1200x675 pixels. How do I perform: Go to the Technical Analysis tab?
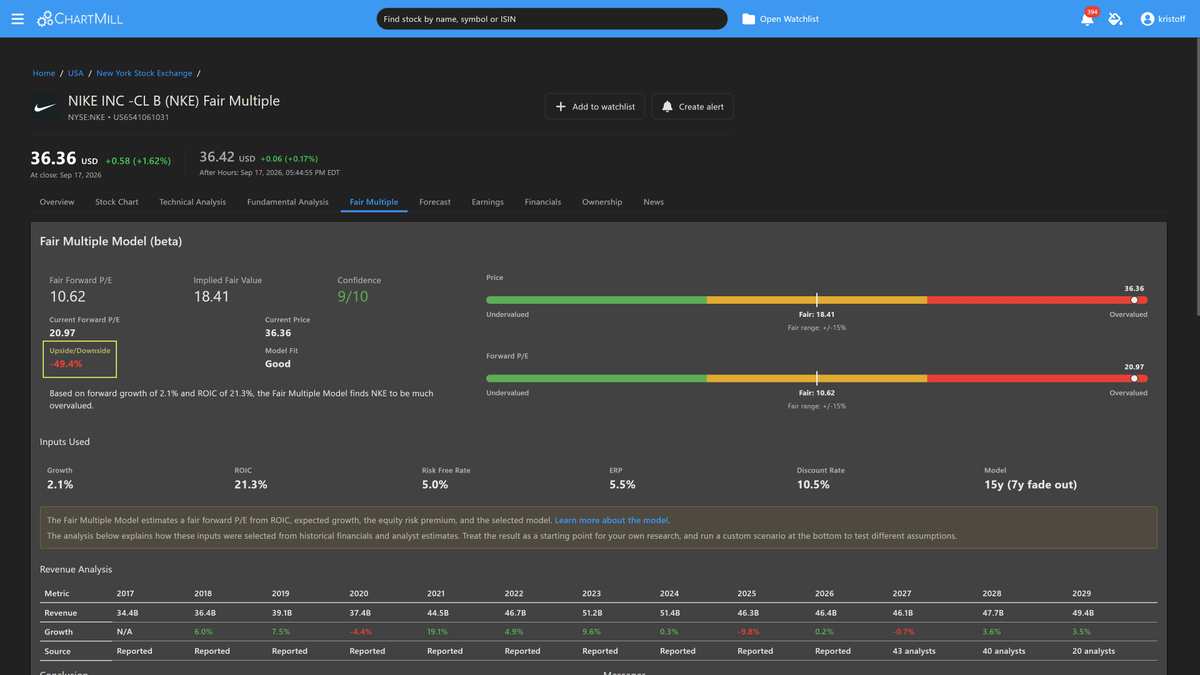193,202
